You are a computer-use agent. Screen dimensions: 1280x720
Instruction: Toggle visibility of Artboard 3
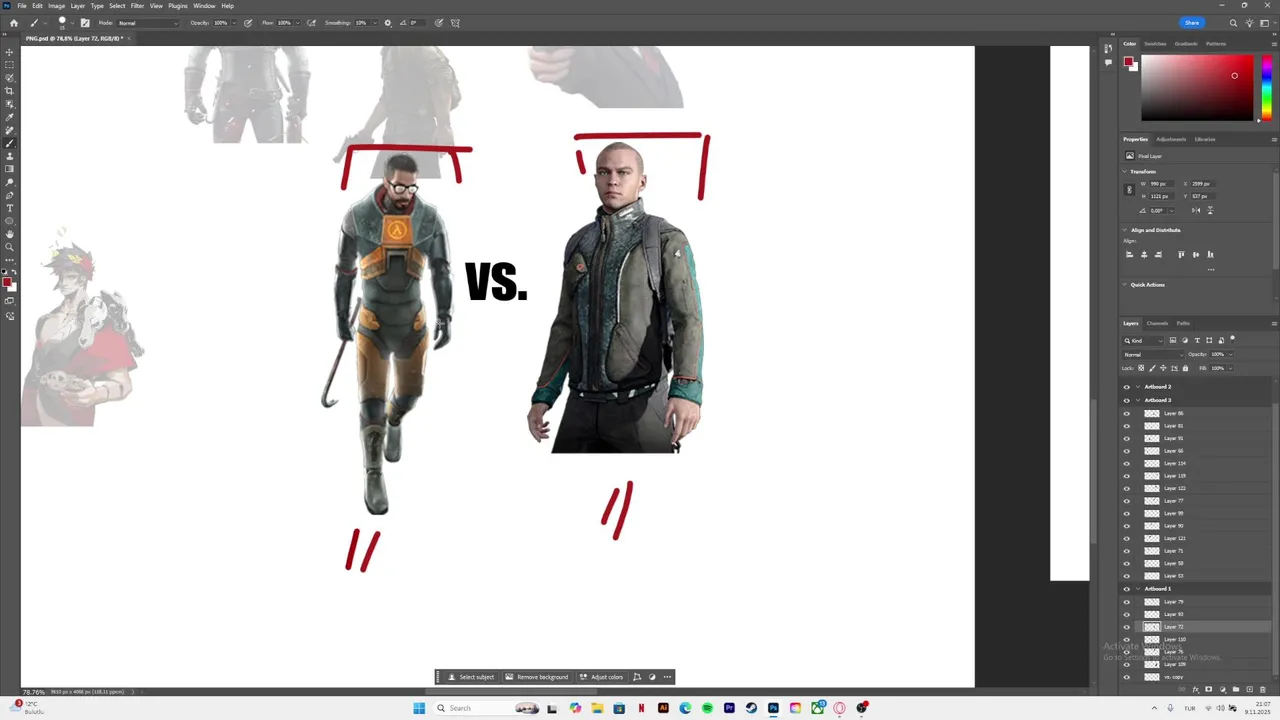tap(1127, 400)
